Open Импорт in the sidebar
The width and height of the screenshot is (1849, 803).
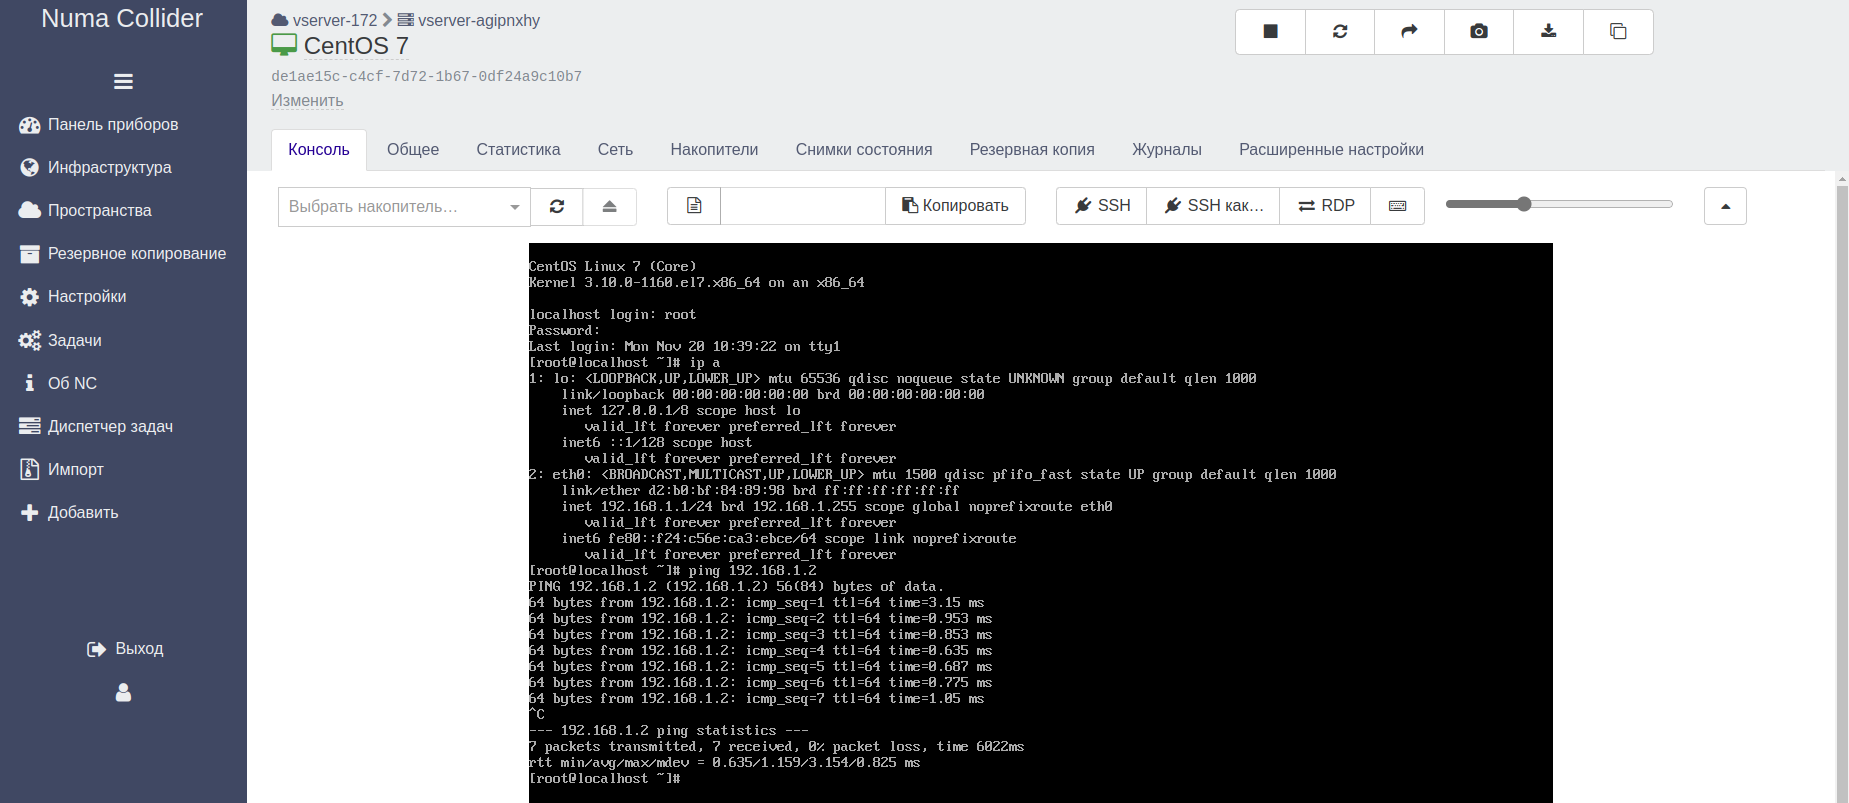[75, 470]
